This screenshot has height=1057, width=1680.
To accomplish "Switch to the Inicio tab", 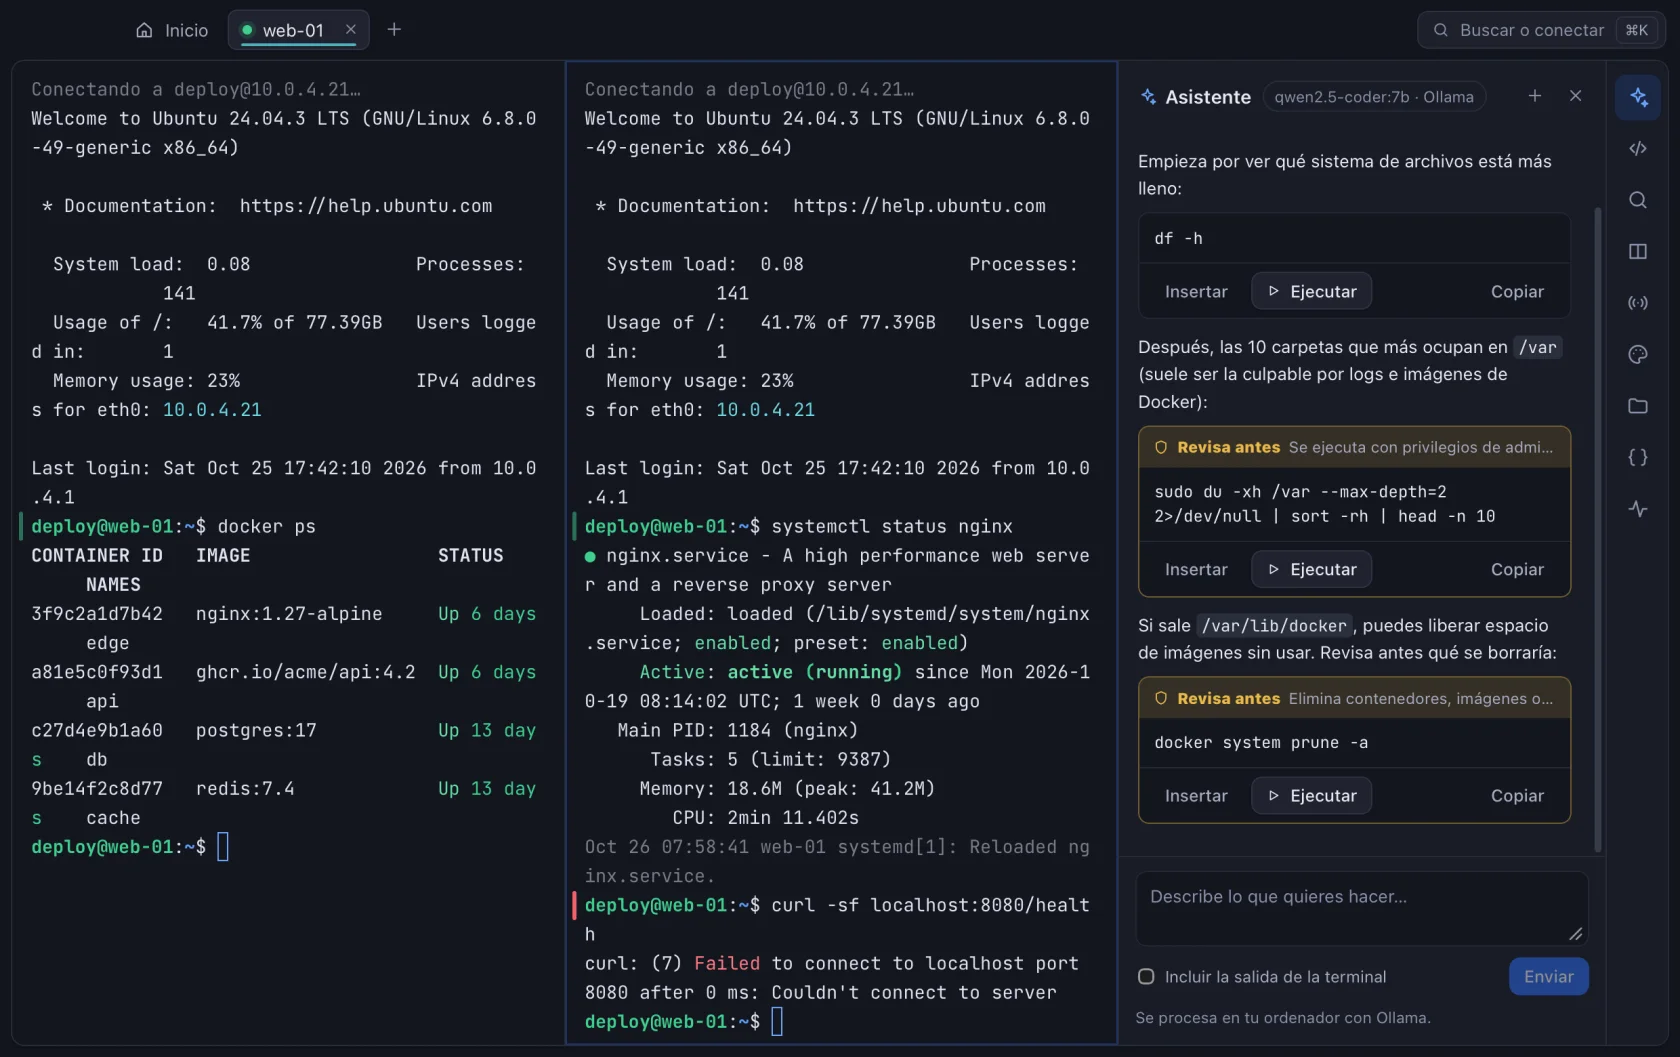I will tap(172, 30).
